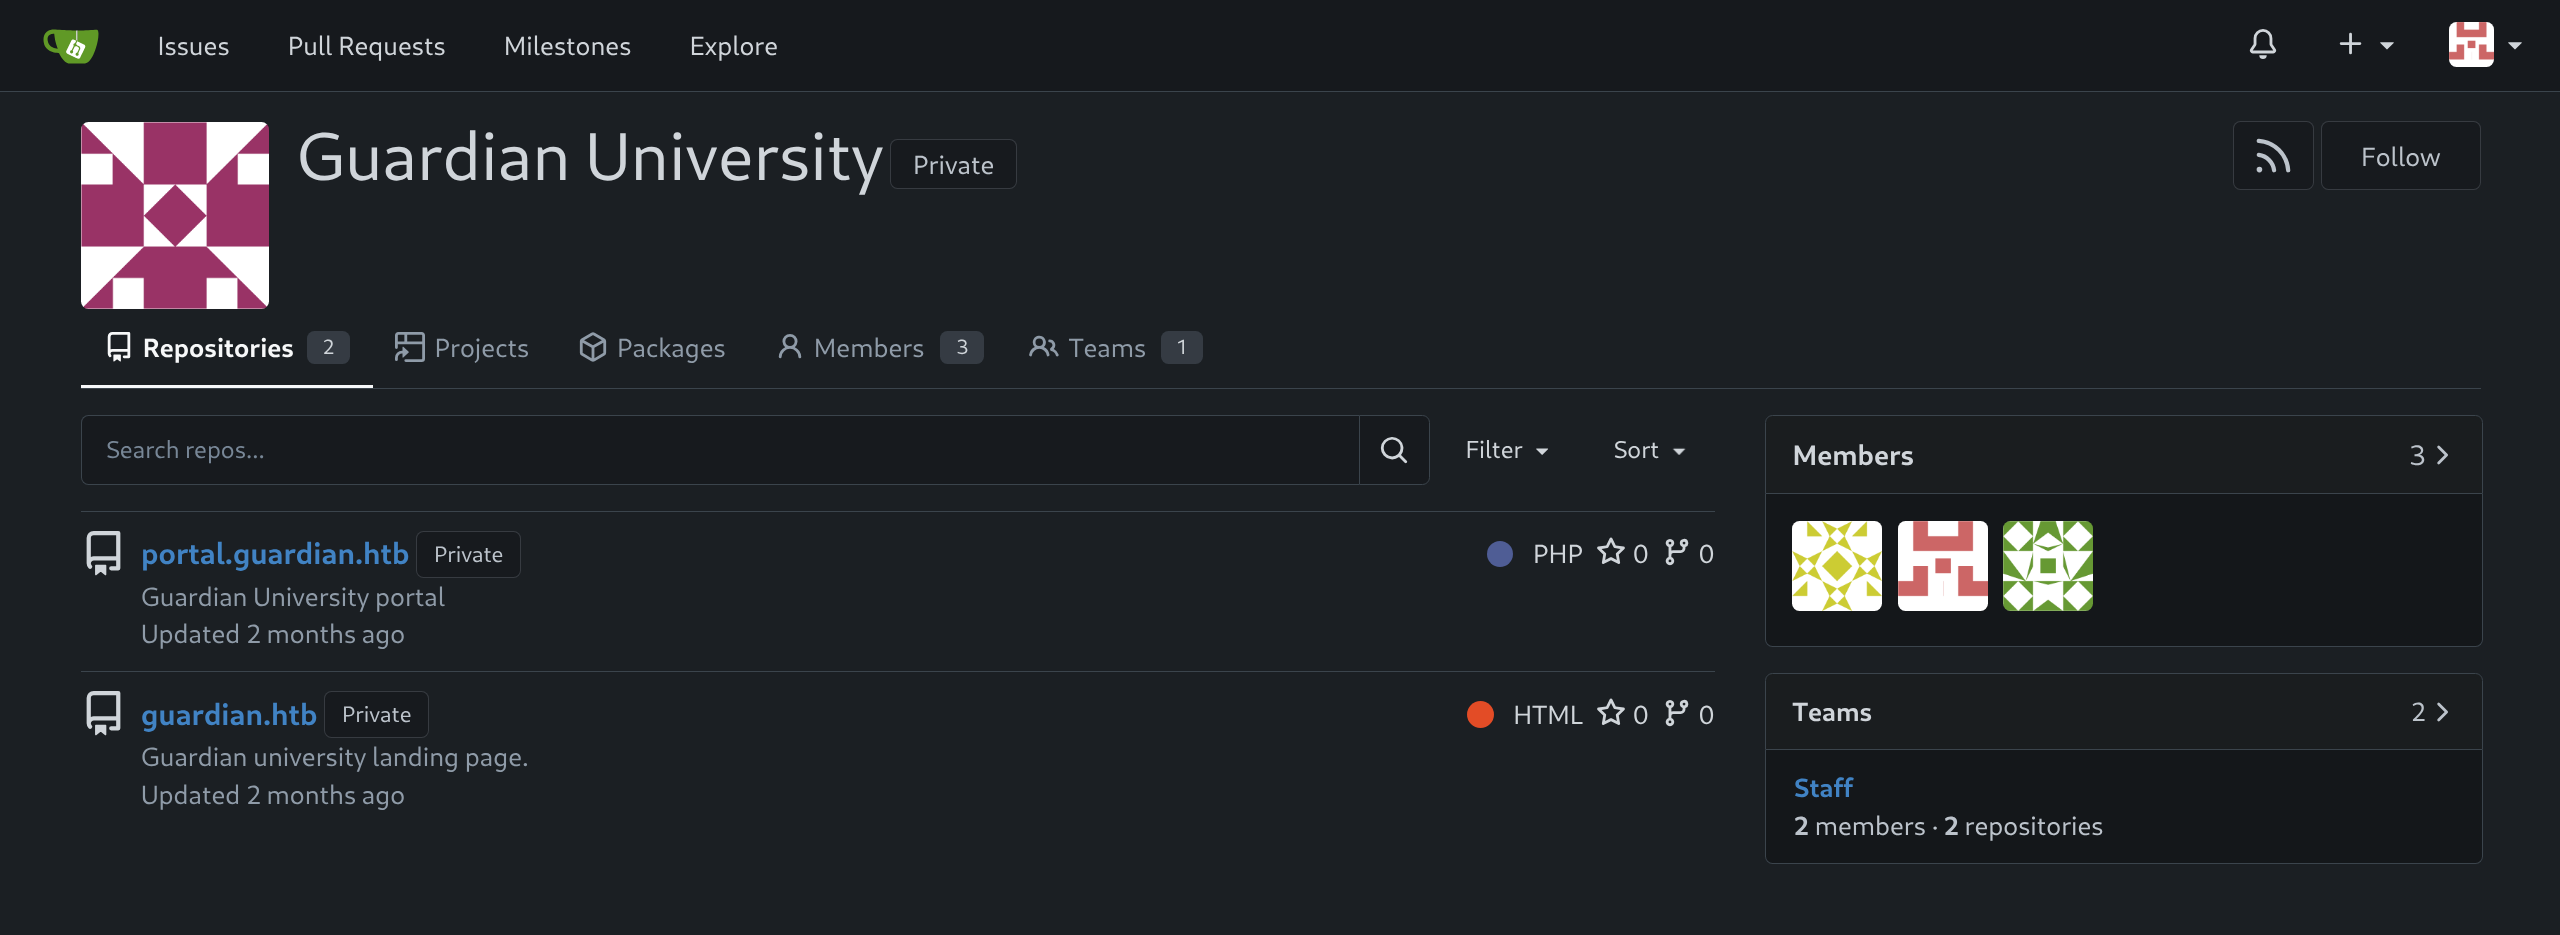Open the plus create-new dropdown
This screenshot has height=935, width=2560.
coord(2365,45)
